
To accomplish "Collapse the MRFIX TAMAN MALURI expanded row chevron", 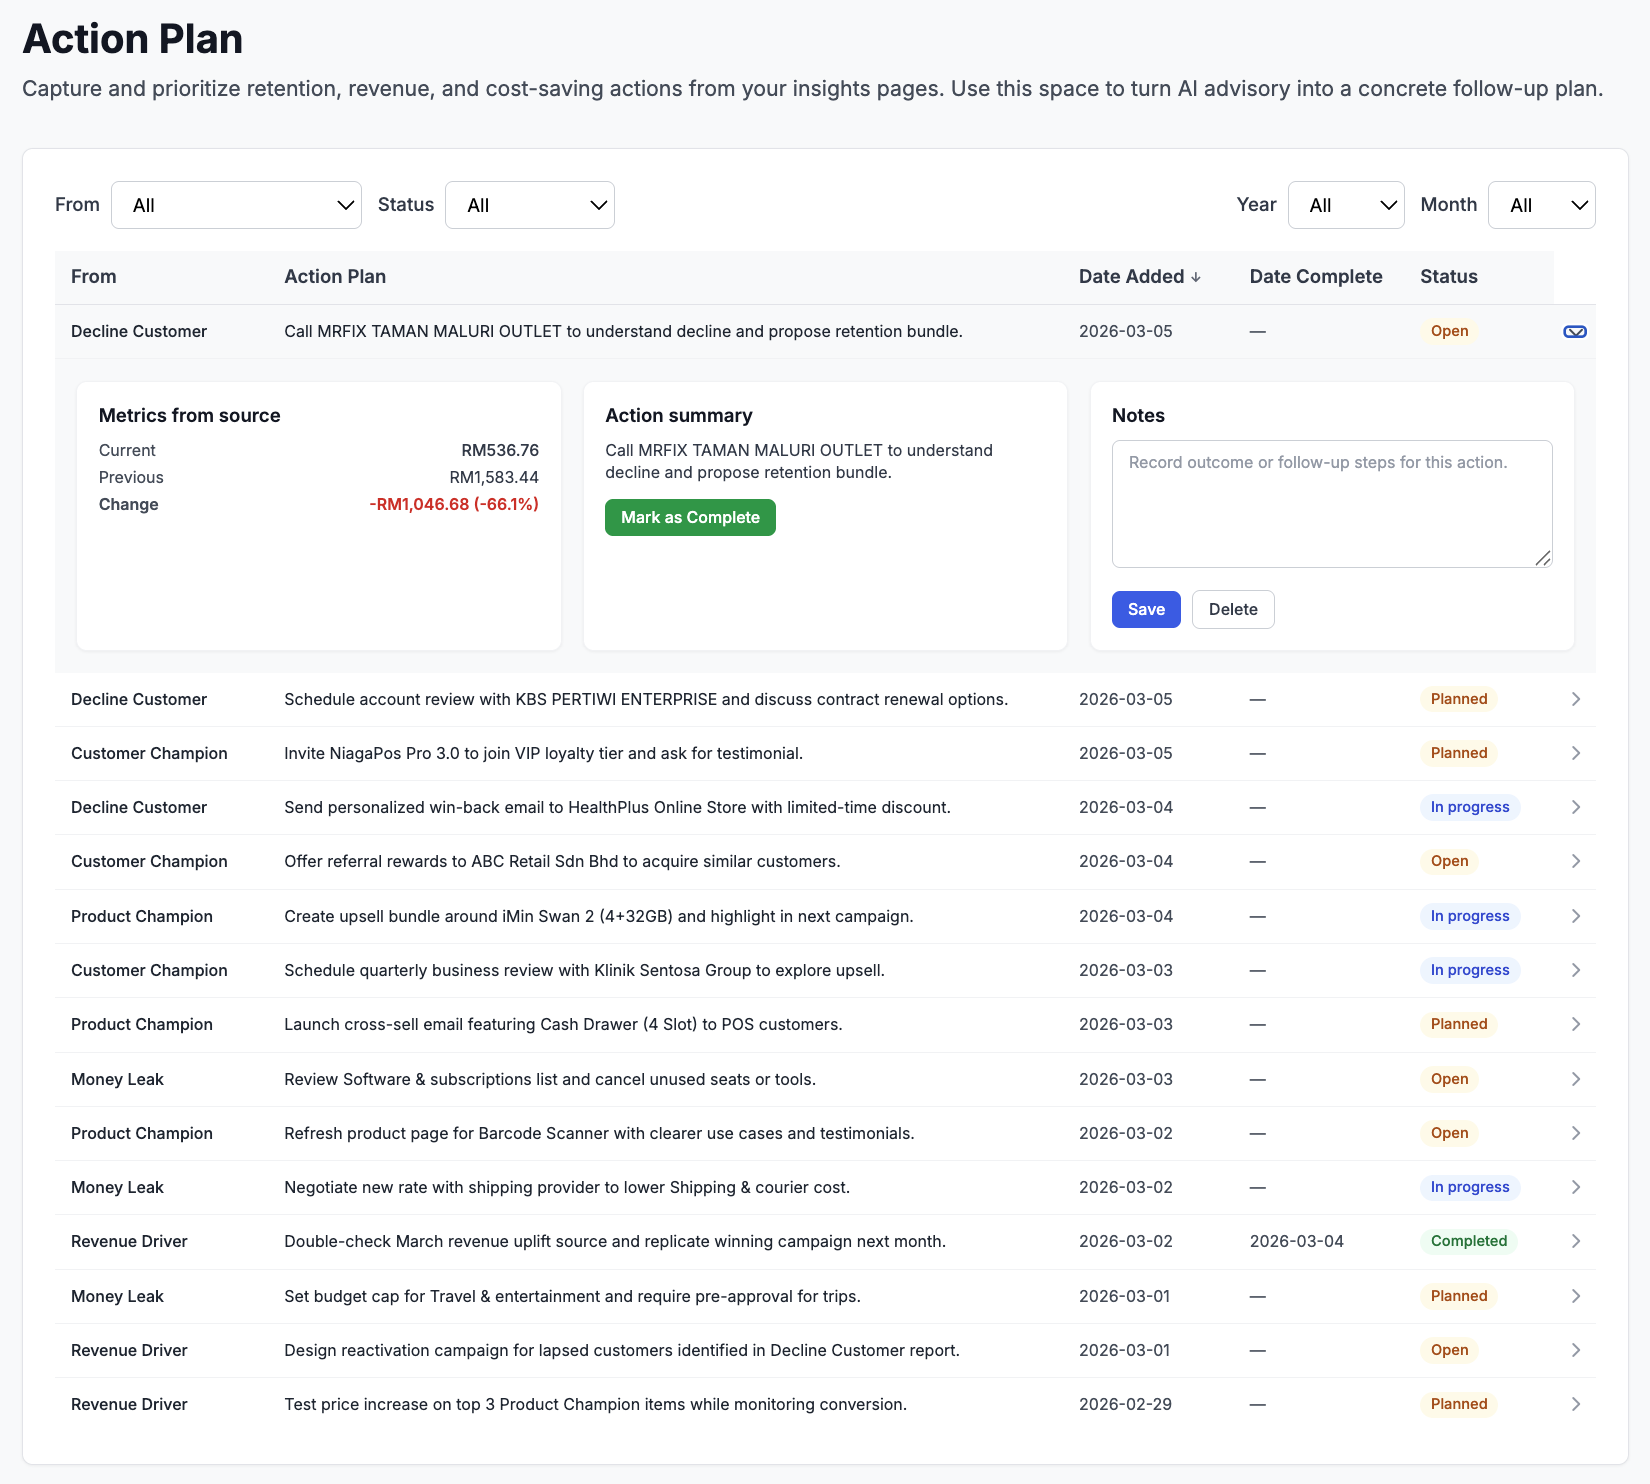I will click(x=1575, y=331).
